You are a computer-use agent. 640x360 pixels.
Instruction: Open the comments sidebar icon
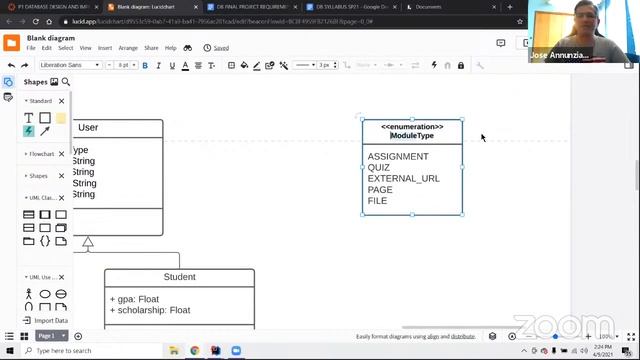(8, 97)
